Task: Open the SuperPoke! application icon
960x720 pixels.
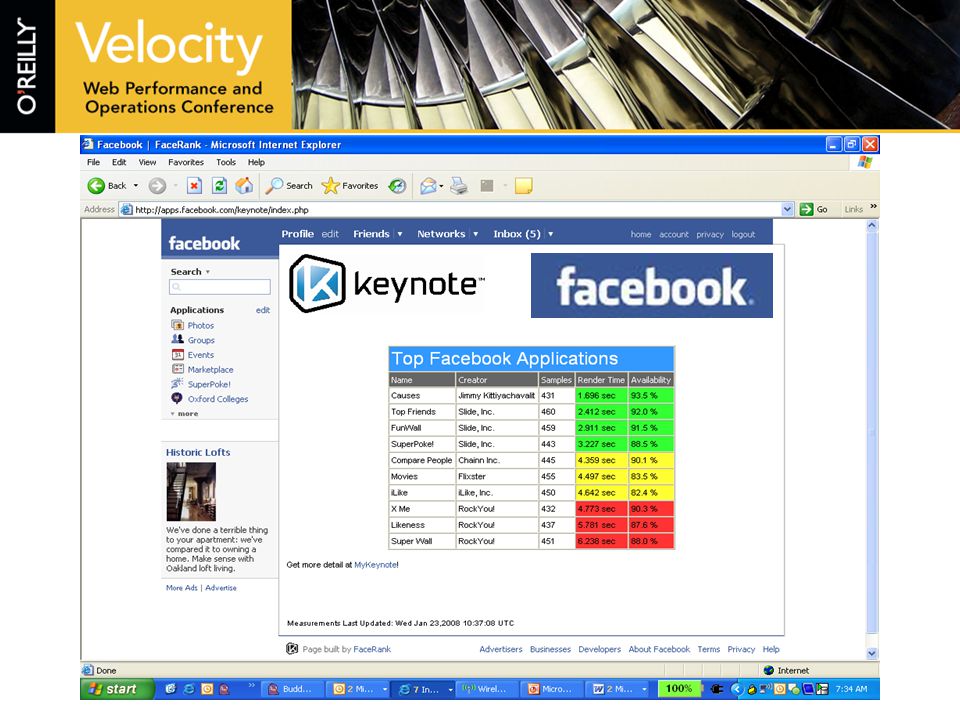Action: click(x=177, y=383)
